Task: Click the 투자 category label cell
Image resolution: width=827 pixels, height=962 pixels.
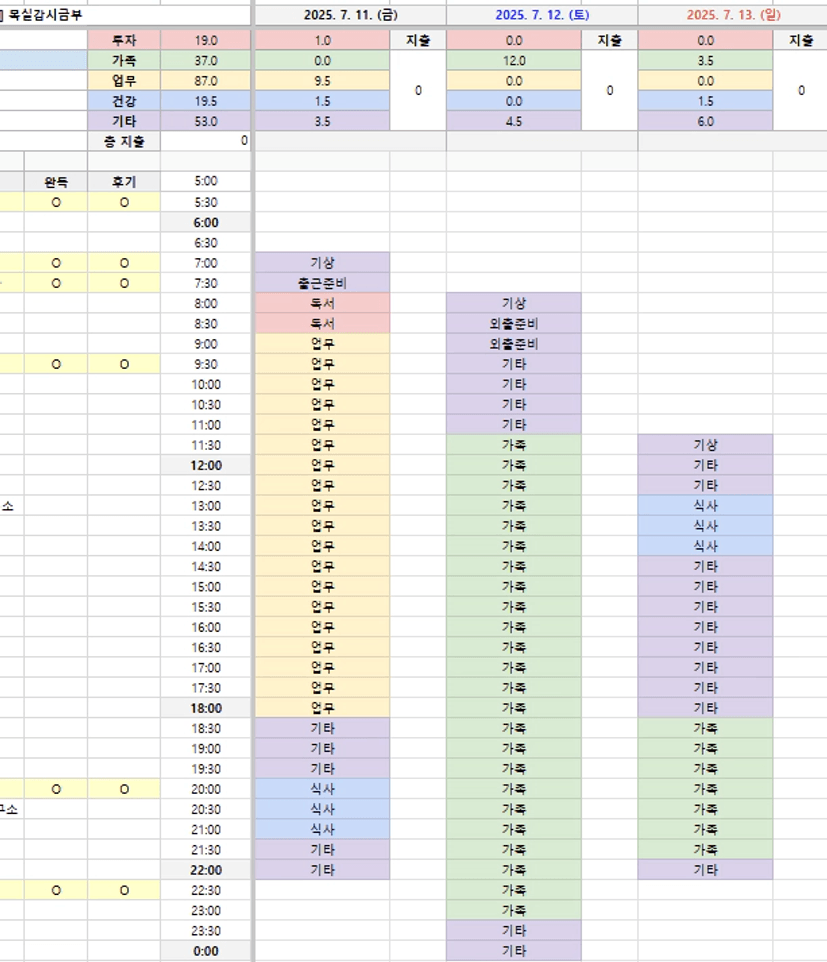Action: [124, 40]
